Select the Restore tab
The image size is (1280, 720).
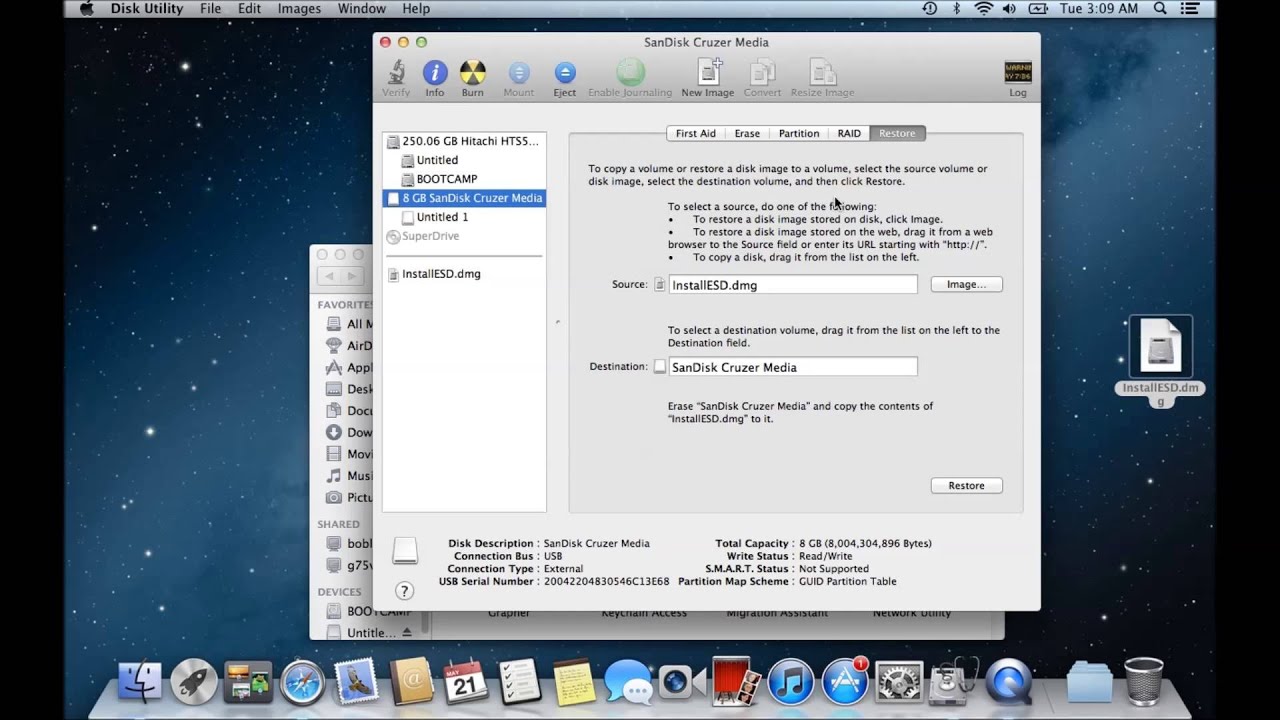pos(897,133)
